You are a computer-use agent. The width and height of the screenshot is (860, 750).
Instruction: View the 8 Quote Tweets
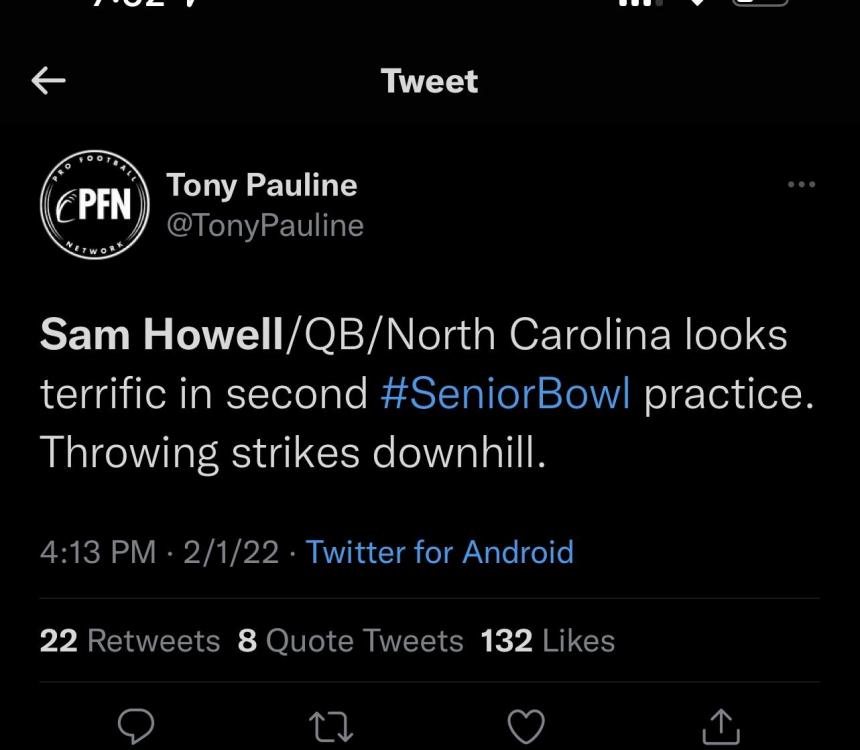(350, 640)
